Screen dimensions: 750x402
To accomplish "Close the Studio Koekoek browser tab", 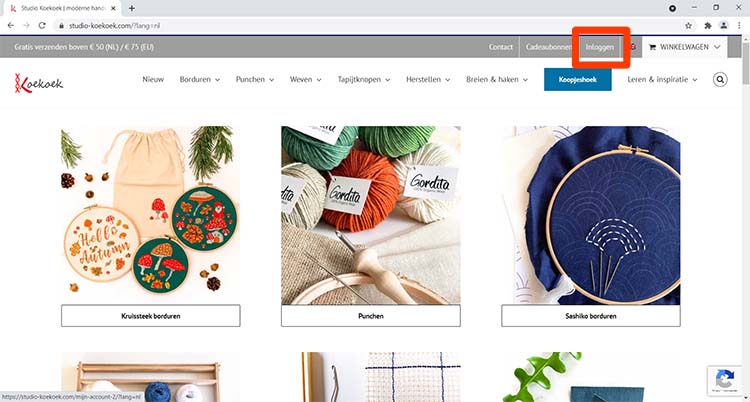I will pos(113,8).
